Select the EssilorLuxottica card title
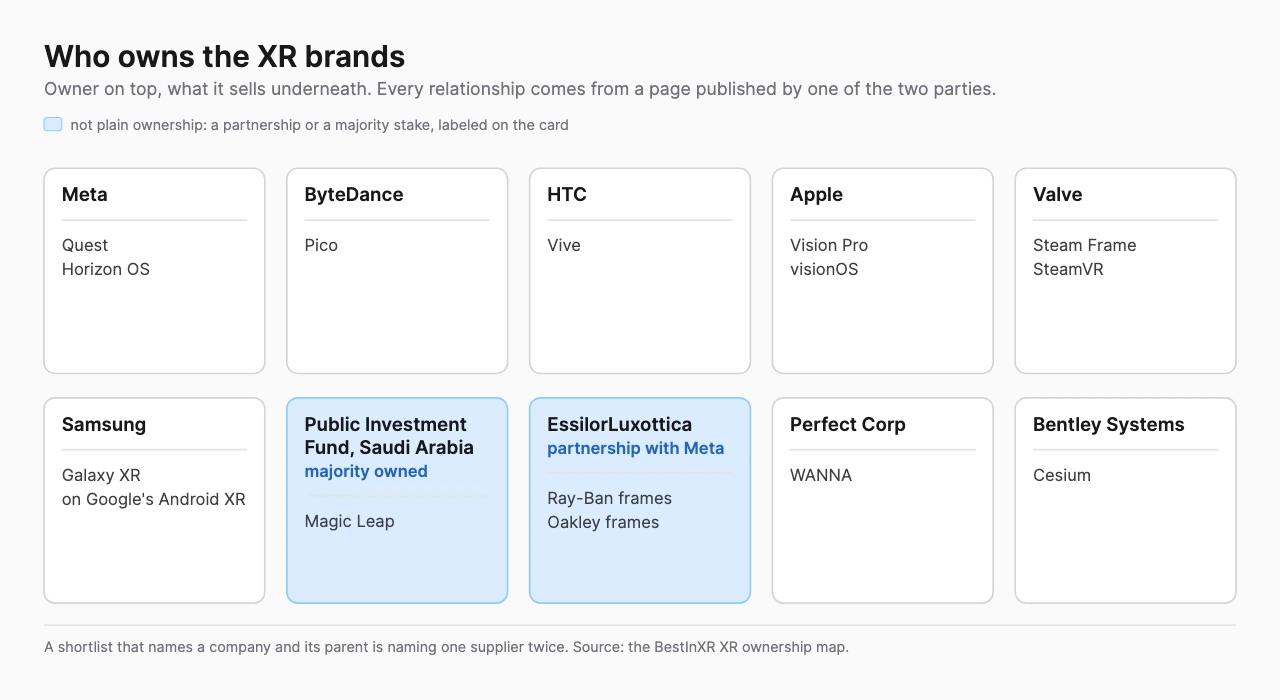The height and width of the screenshot is (700, 1280). 620,425
